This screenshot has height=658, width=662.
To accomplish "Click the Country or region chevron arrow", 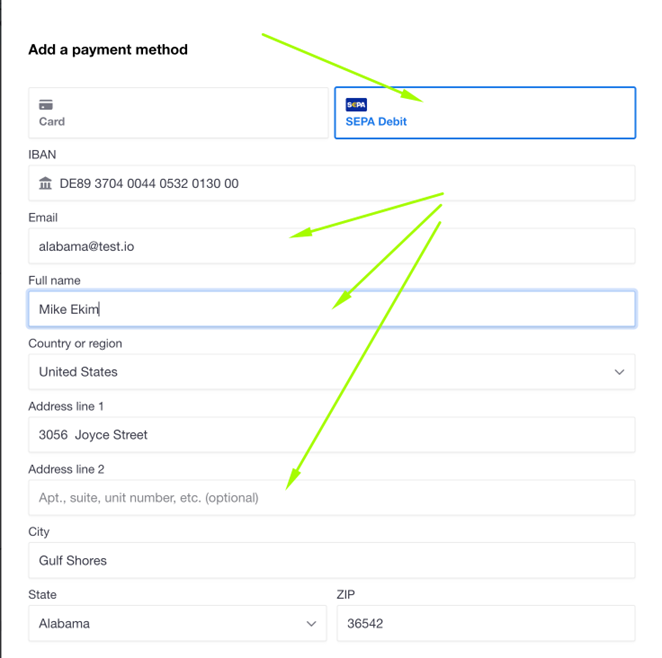I will (x=619, y=372).
